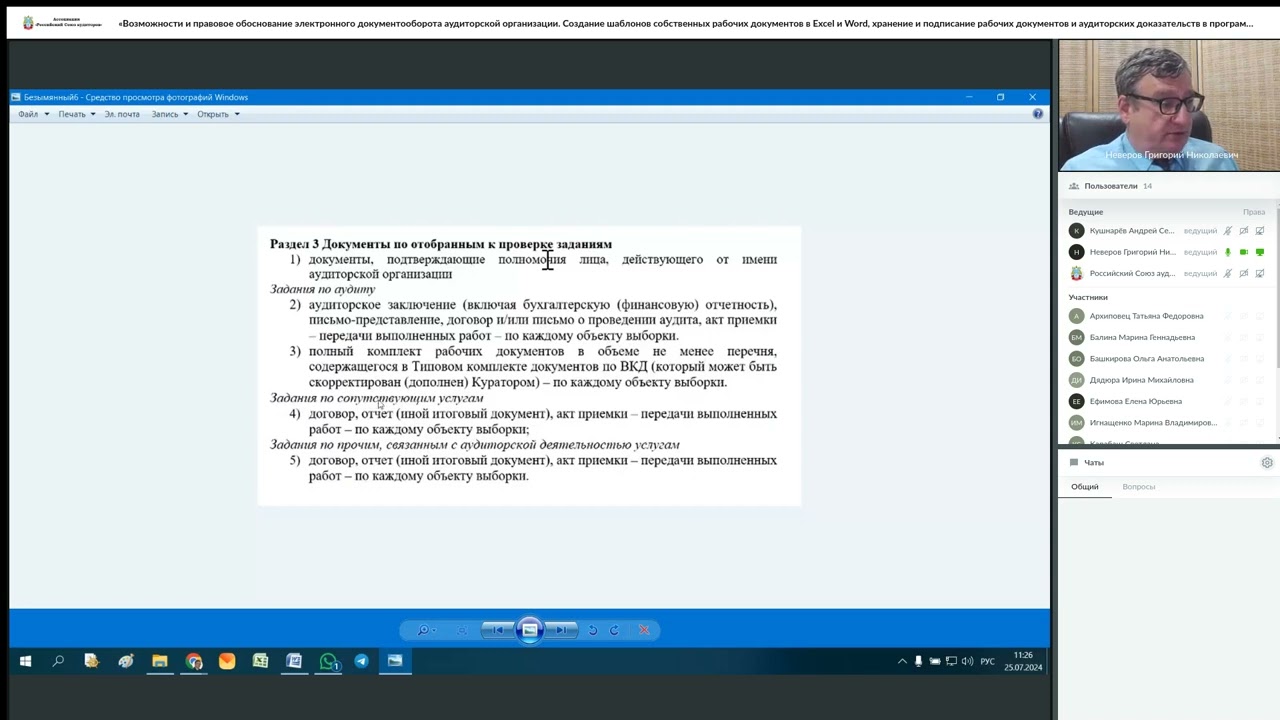Open the volume speaker tray icon
The height and width of the screenshot is (720, 1280).
967,661
